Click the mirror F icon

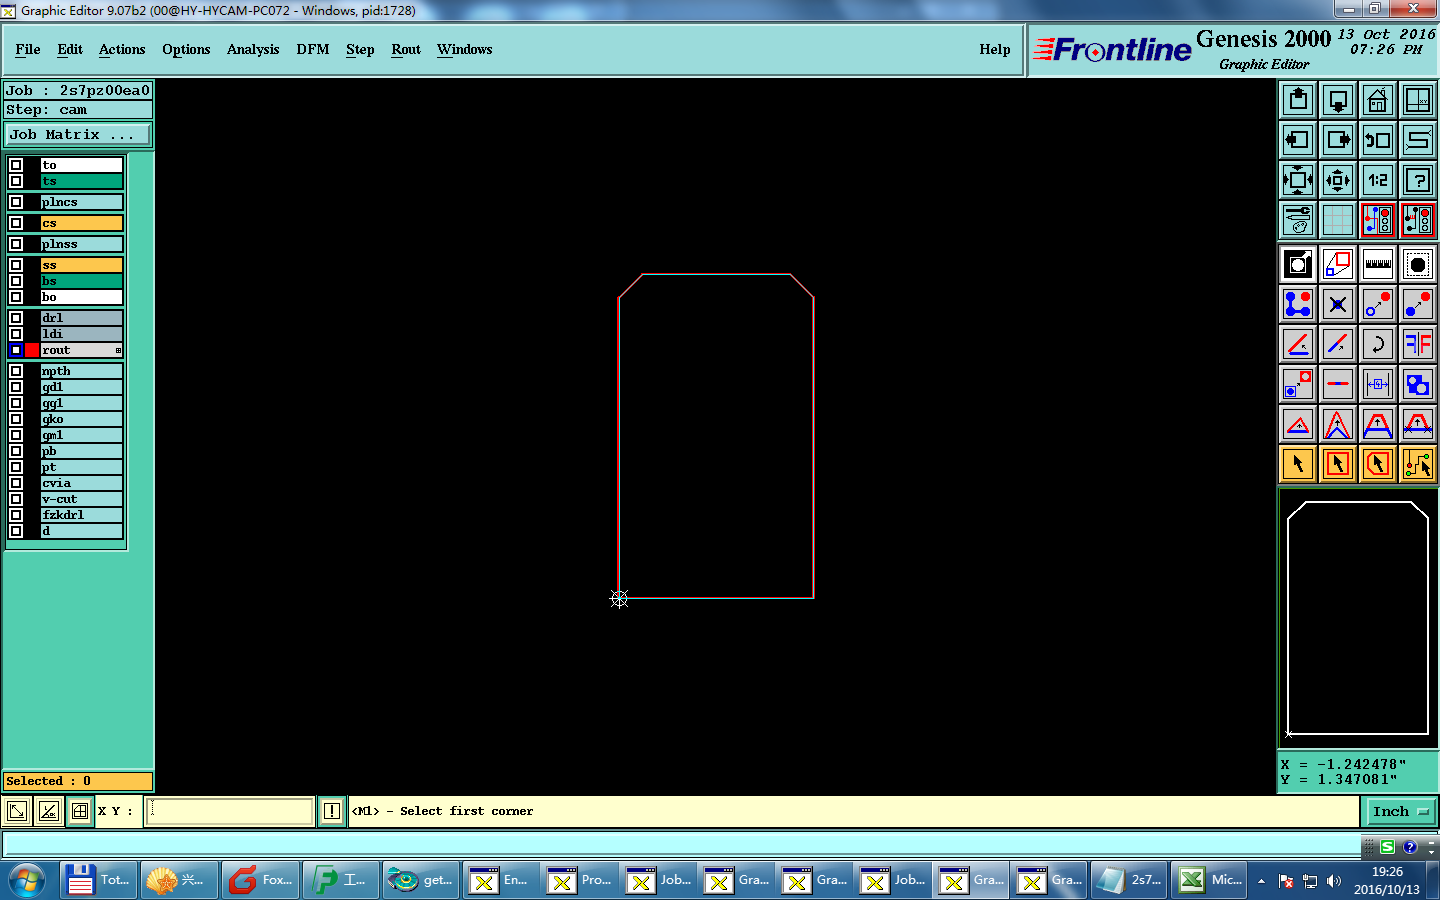tap(1418, 344)
